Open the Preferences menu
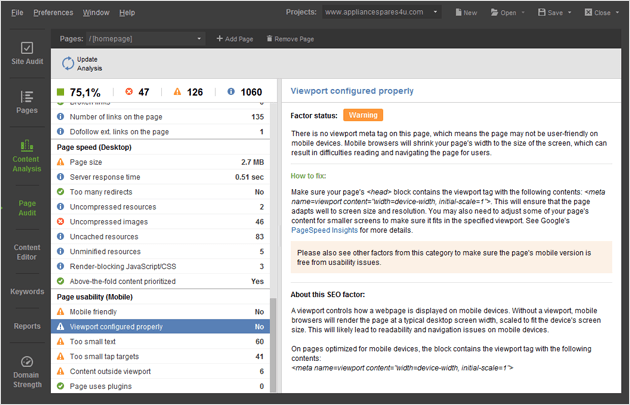The image size is (630, 405). [53, 12]
